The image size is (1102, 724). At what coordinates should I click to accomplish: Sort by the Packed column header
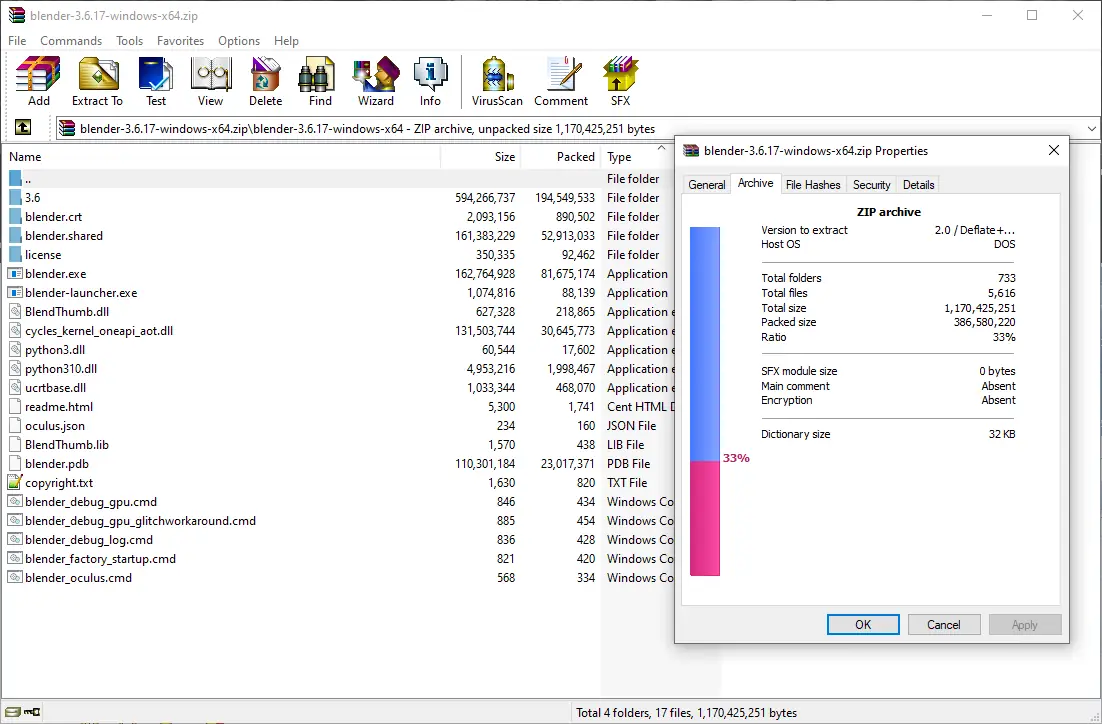560,157
